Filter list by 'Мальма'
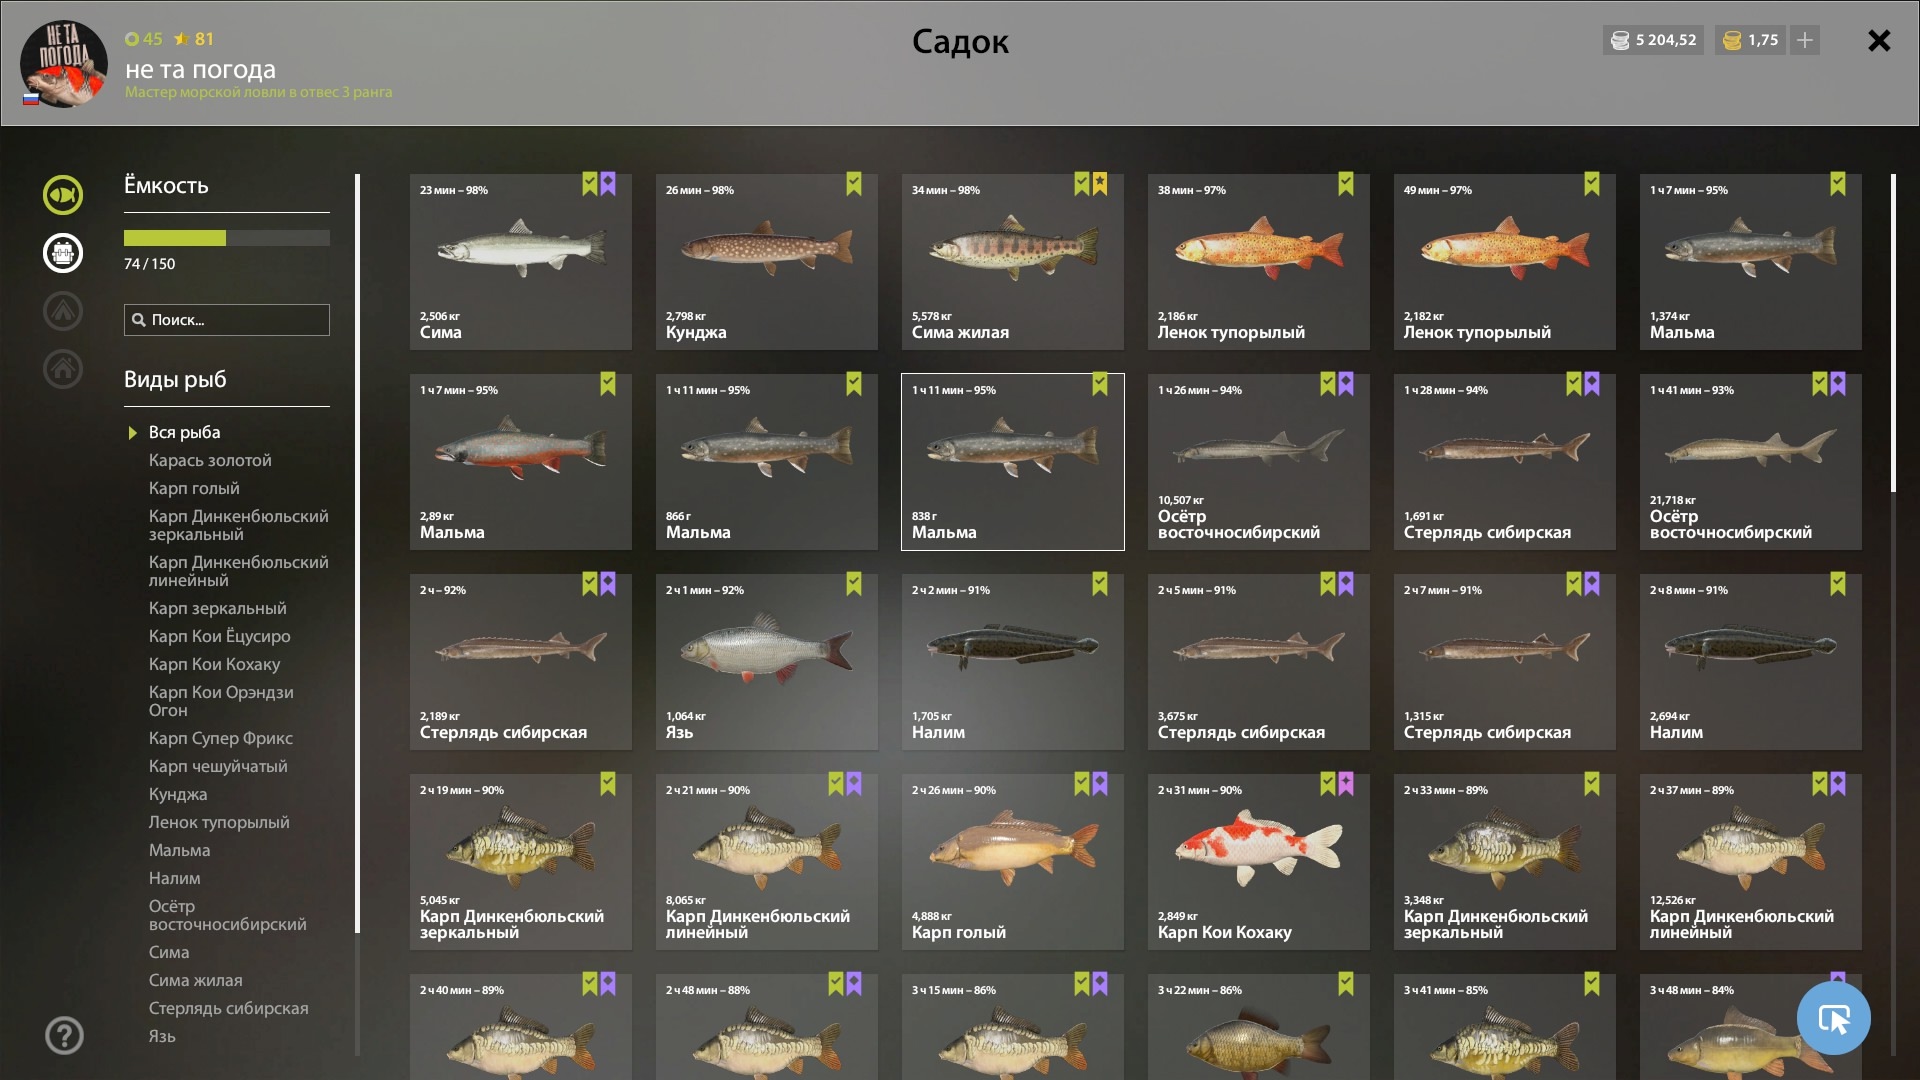This screenshot has width=1920, height=1080. [x=179, y=850]
